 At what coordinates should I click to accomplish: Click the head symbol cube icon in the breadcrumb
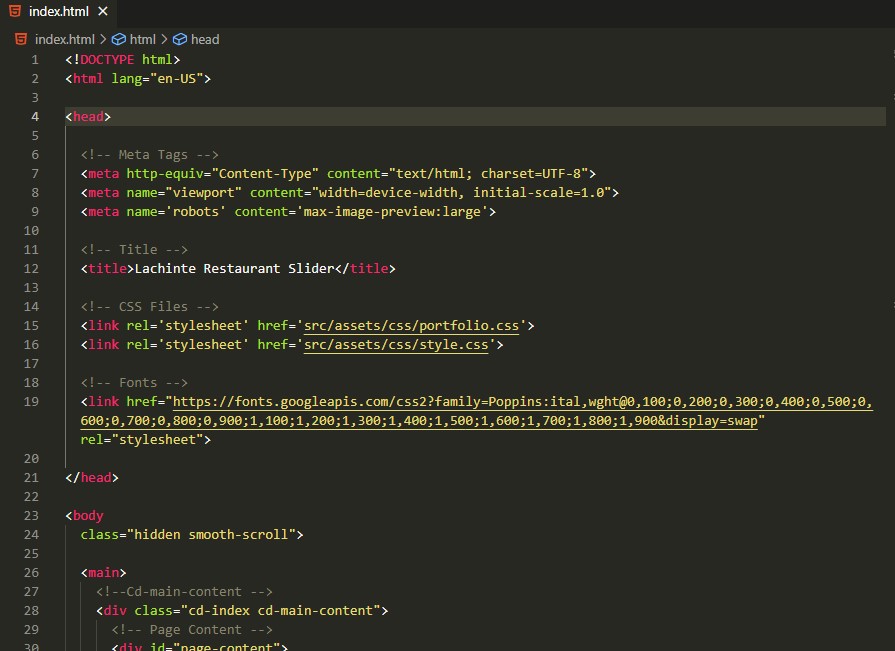180,39
